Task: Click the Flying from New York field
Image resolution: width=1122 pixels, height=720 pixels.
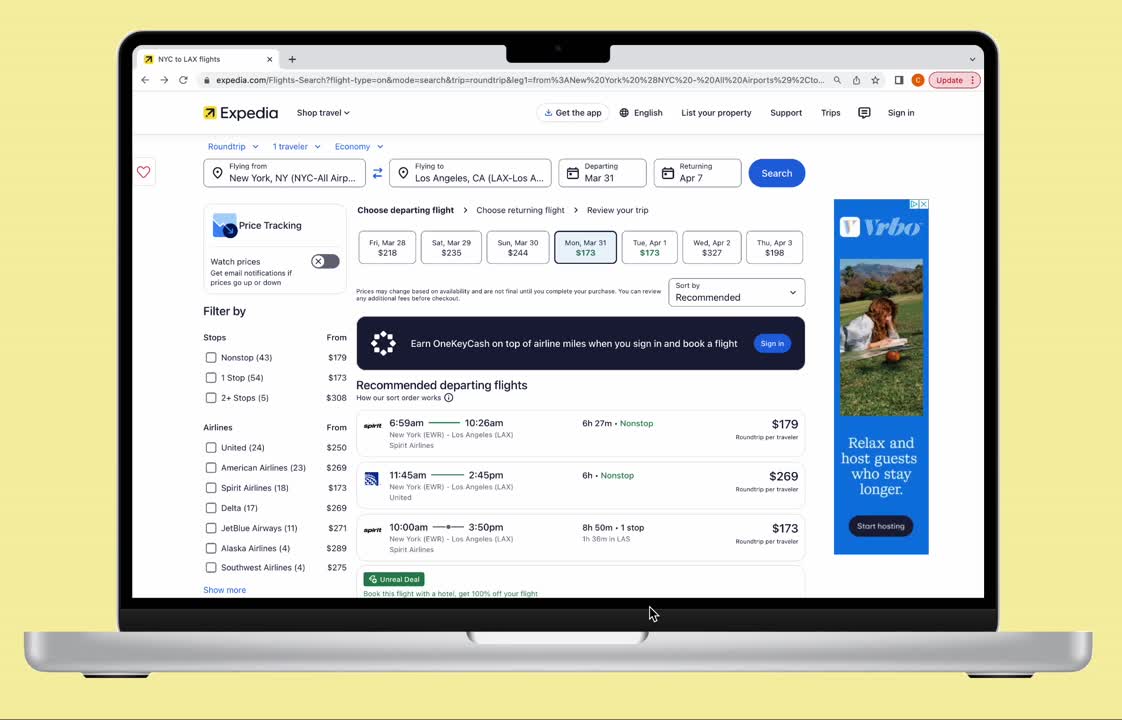Action: tap(284, 173)
